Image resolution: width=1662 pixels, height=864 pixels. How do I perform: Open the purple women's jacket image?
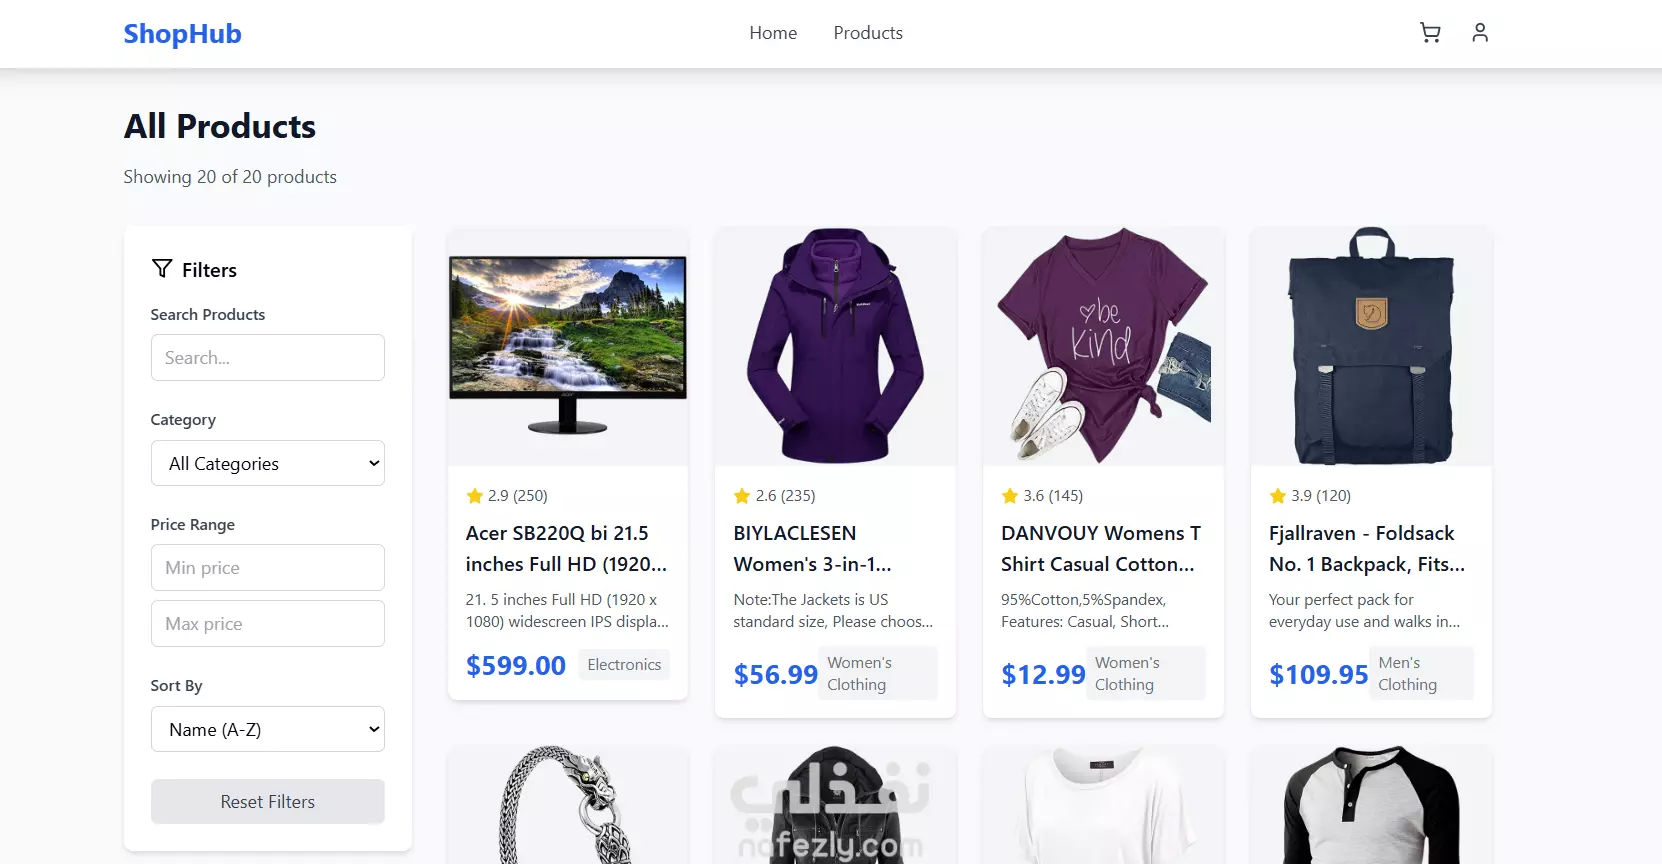click(x=835, y=346)
